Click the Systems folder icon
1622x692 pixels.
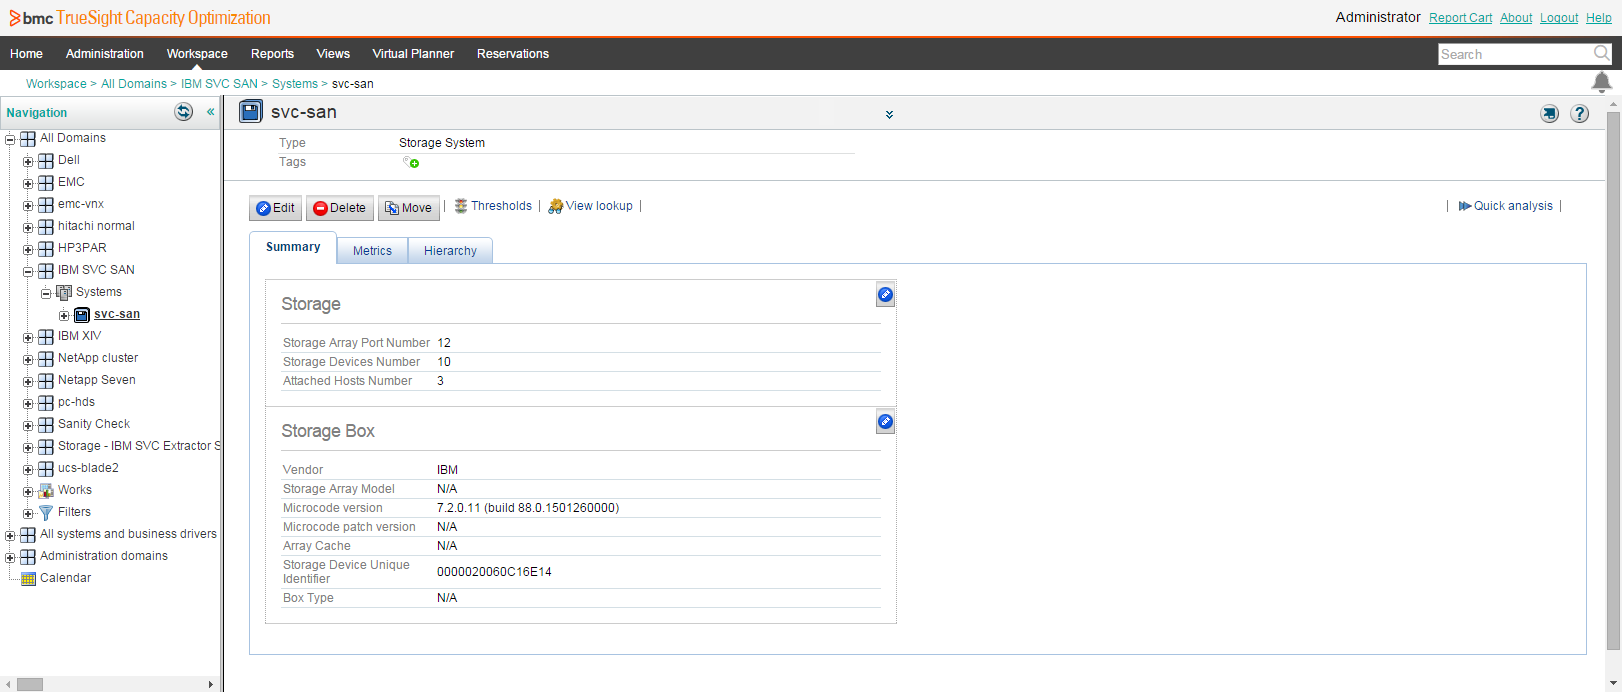64,293
